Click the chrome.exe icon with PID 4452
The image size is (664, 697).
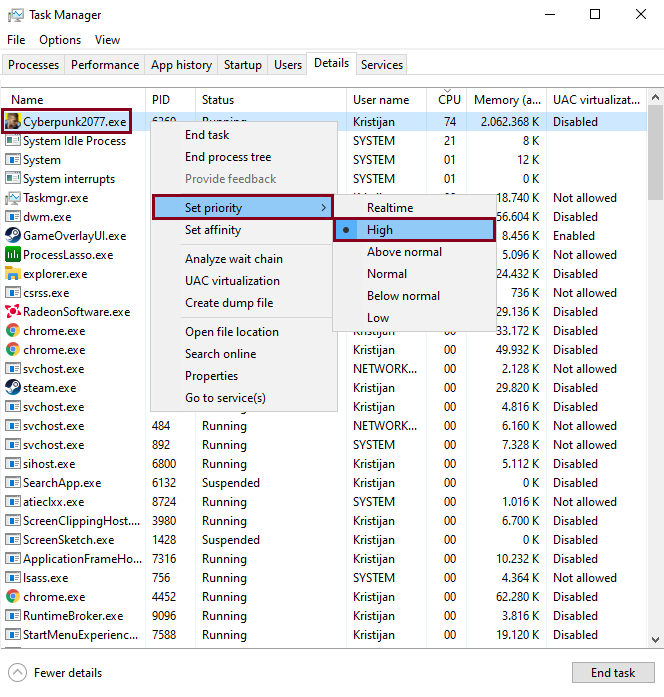pyautogui.click(x=13, y=597)
